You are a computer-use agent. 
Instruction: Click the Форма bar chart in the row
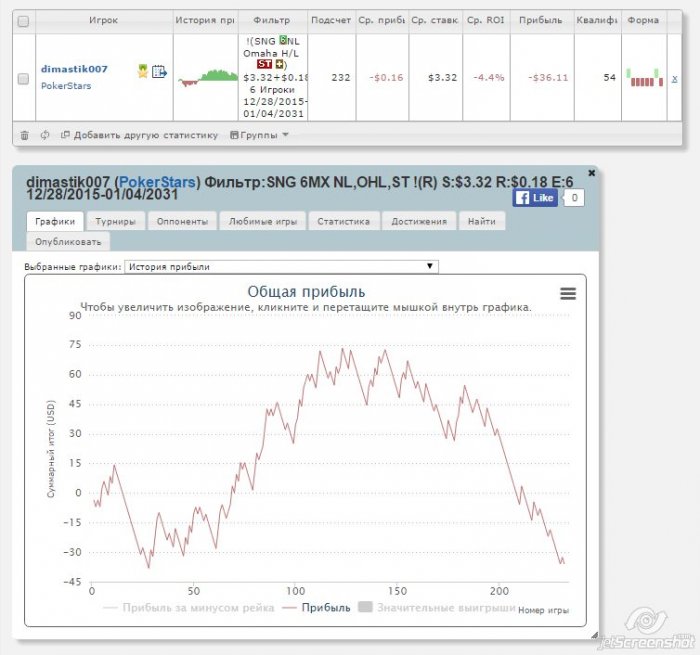tap(644, 77)
